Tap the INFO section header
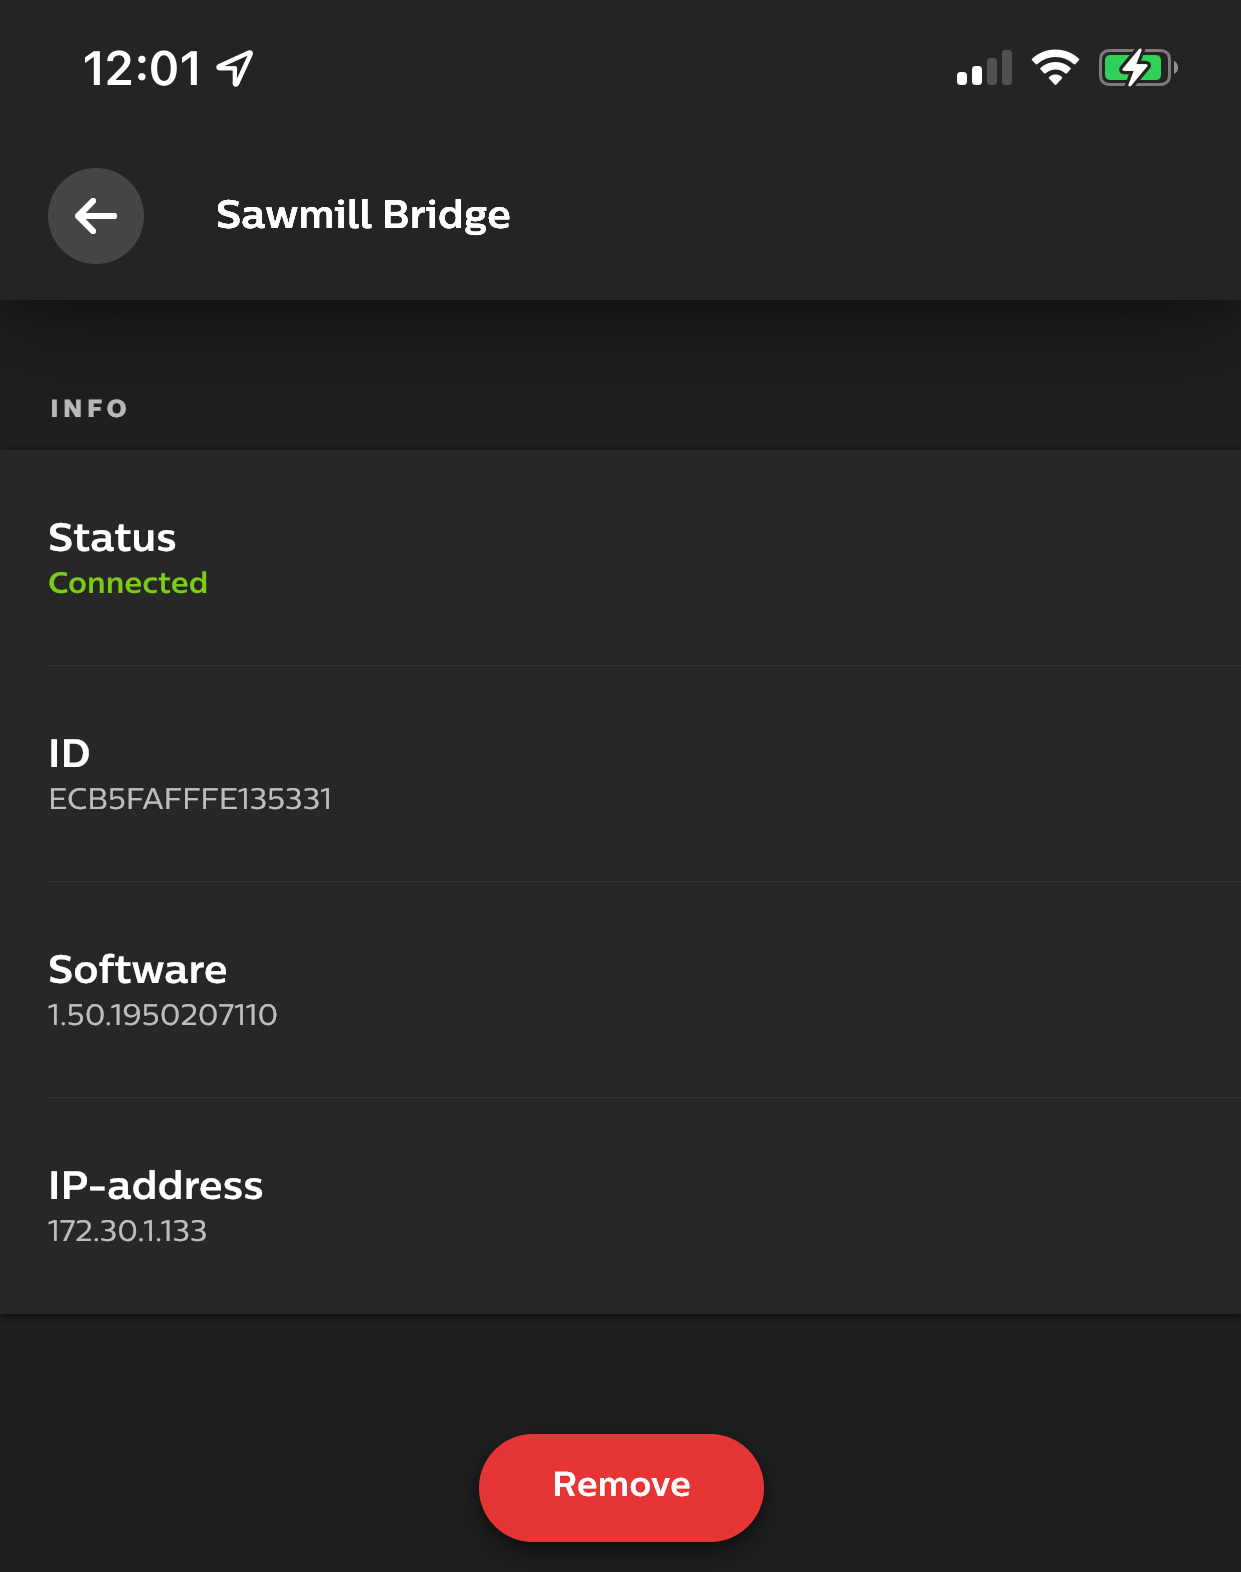The image size is (1241, 1572). pos(89,408)
